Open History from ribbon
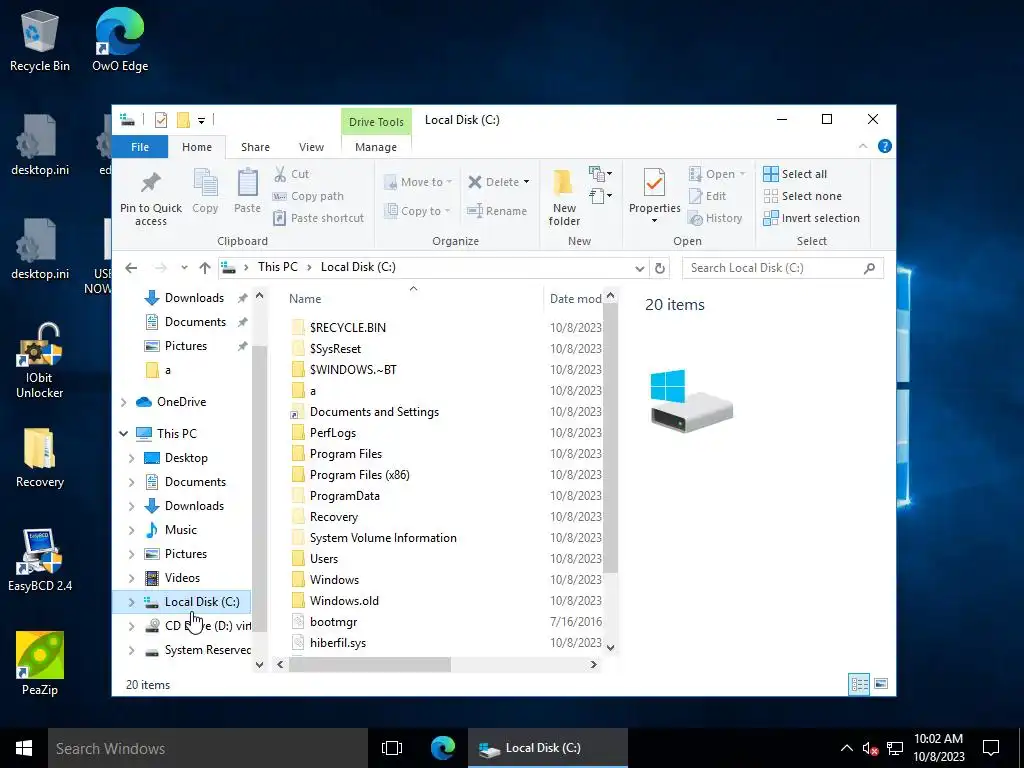 point(715,218)
